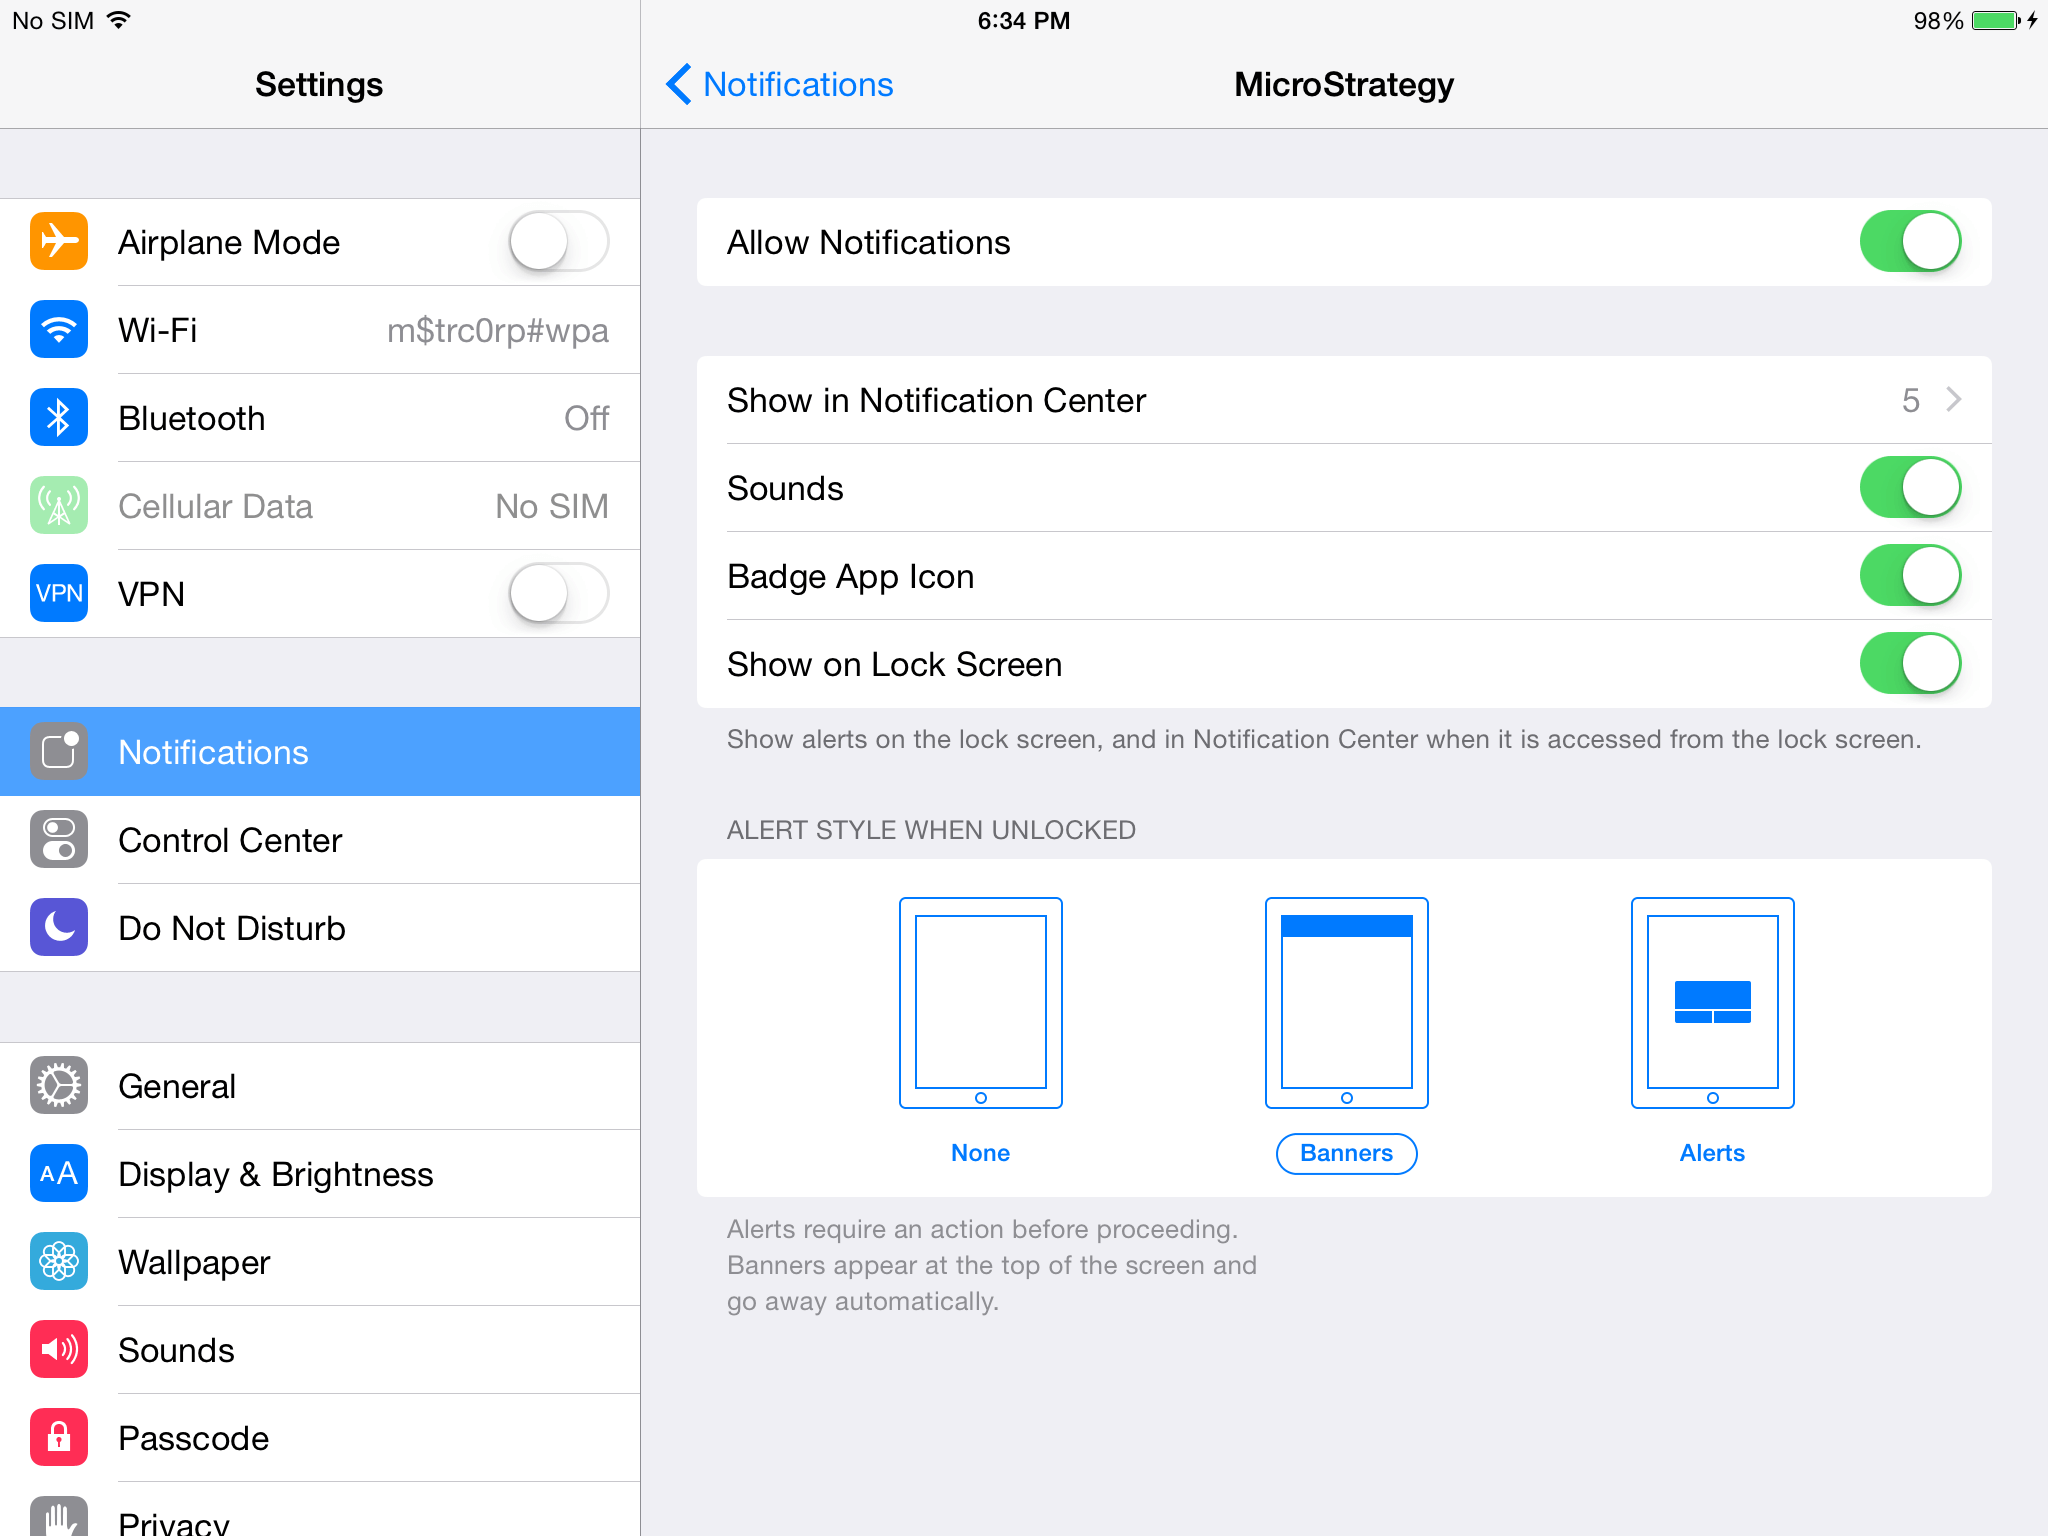Tap the 98% battery percentage text
Image resolution: width=2048 pixels, height=1536 pixels.
tap(1938, 21)
